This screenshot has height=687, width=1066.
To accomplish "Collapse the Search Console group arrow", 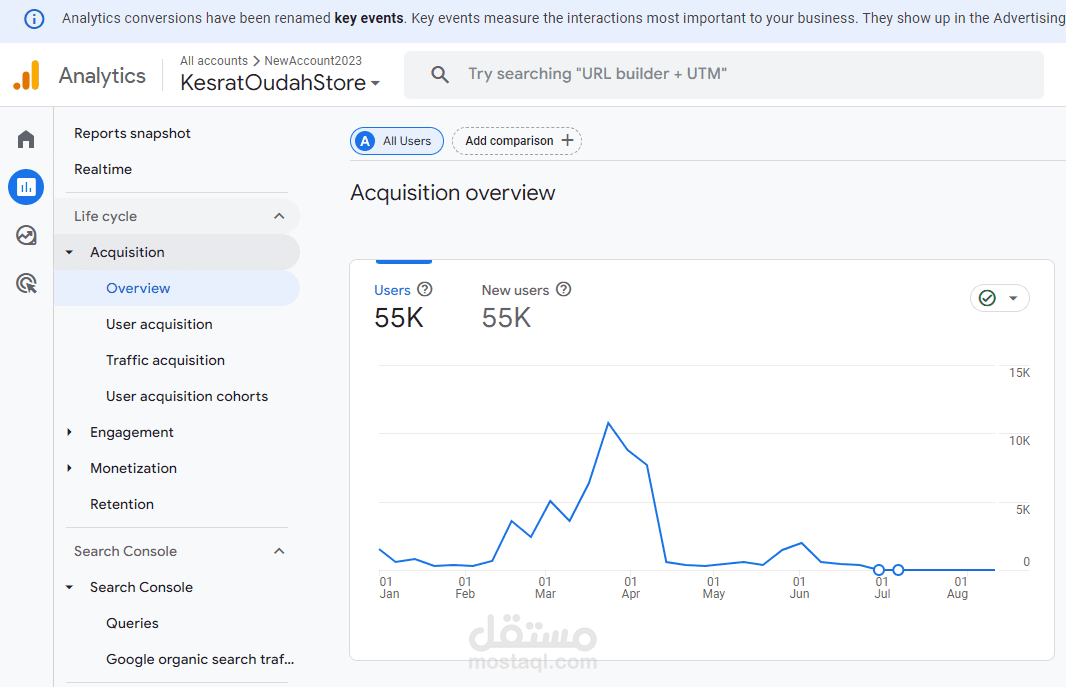I will click(69, 587).
